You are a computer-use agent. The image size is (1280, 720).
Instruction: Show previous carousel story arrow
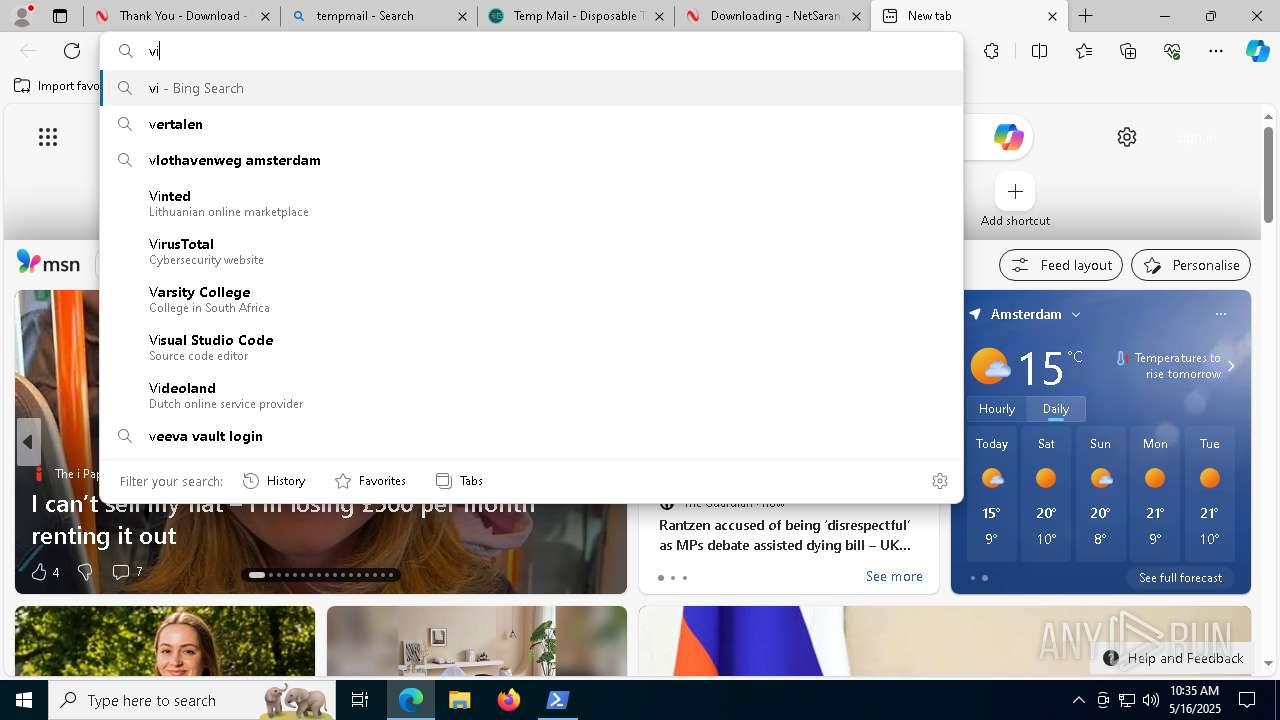point(28,442)
